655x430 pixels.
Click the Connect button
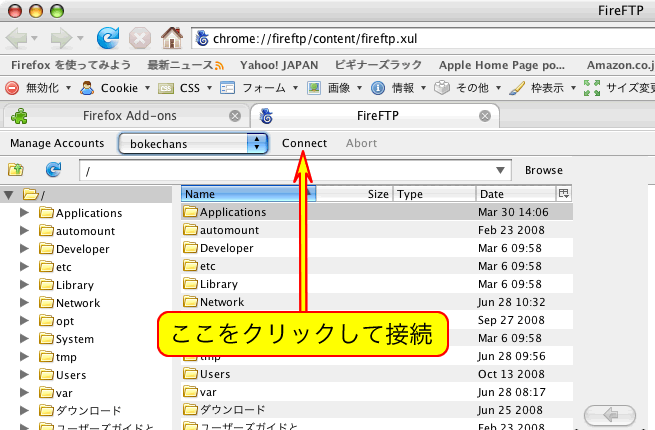[305, 143]
